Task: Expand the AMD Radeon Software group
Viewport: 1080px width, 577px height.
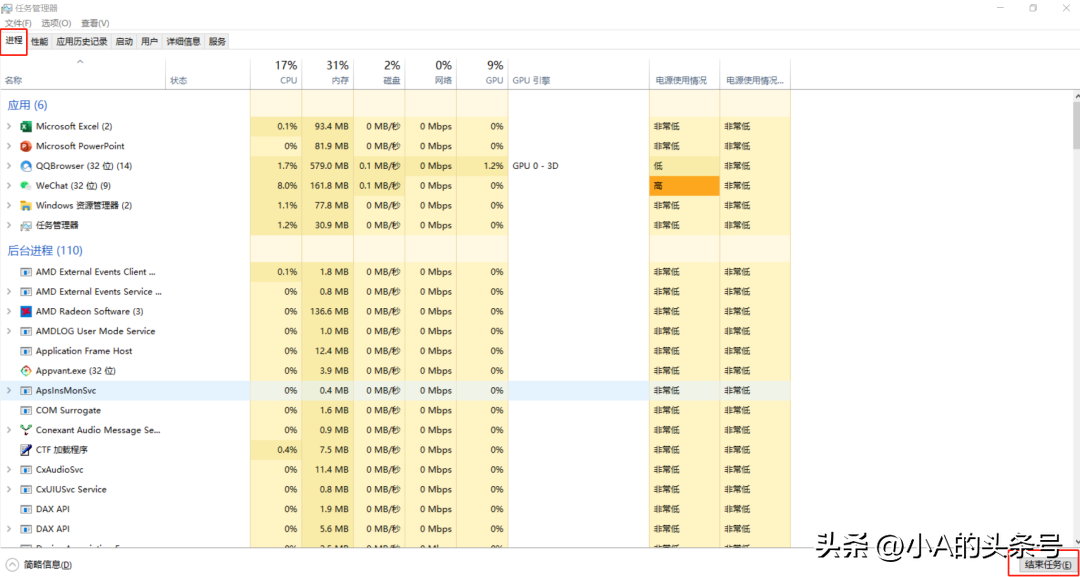Action: click(9, 311)
